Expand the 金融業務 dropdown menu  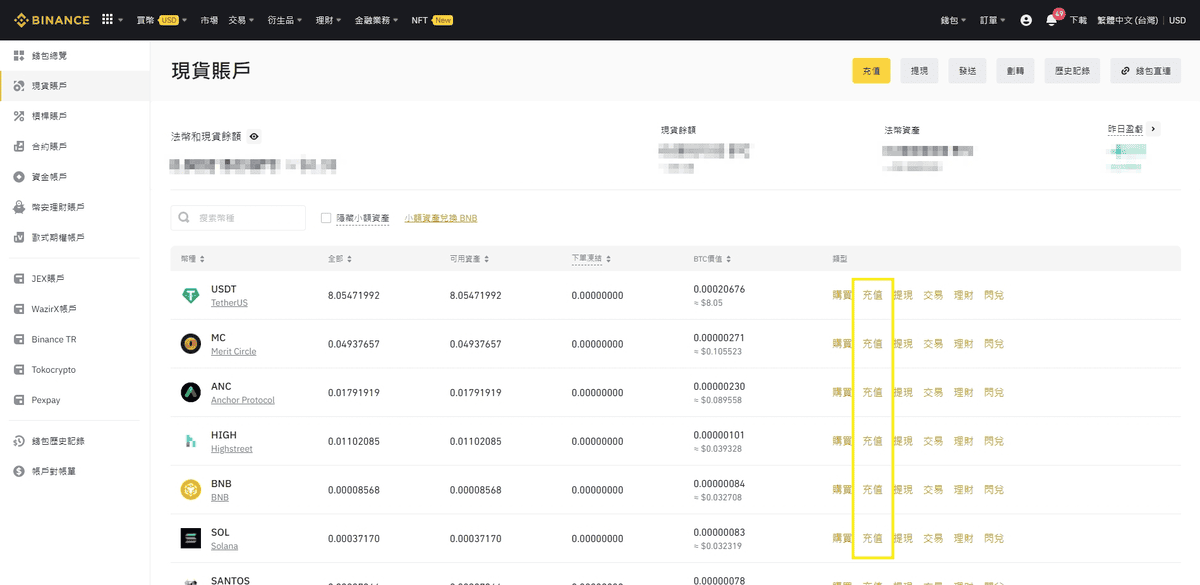(376, 20)
